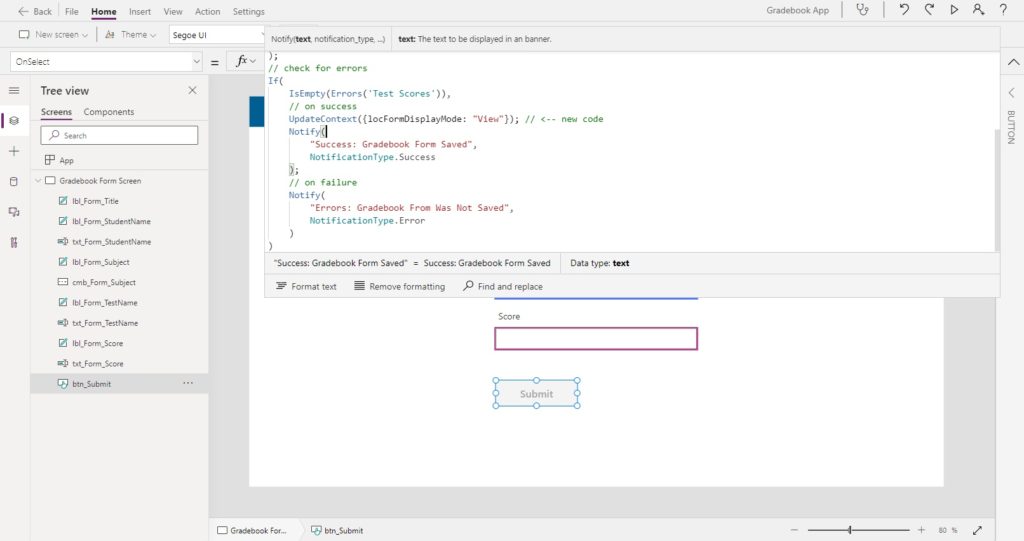Screen dimensions: 1024x541
Task: Open the Data sources sidebar icon
Action: pyautogui.click(x=14, y=182)
